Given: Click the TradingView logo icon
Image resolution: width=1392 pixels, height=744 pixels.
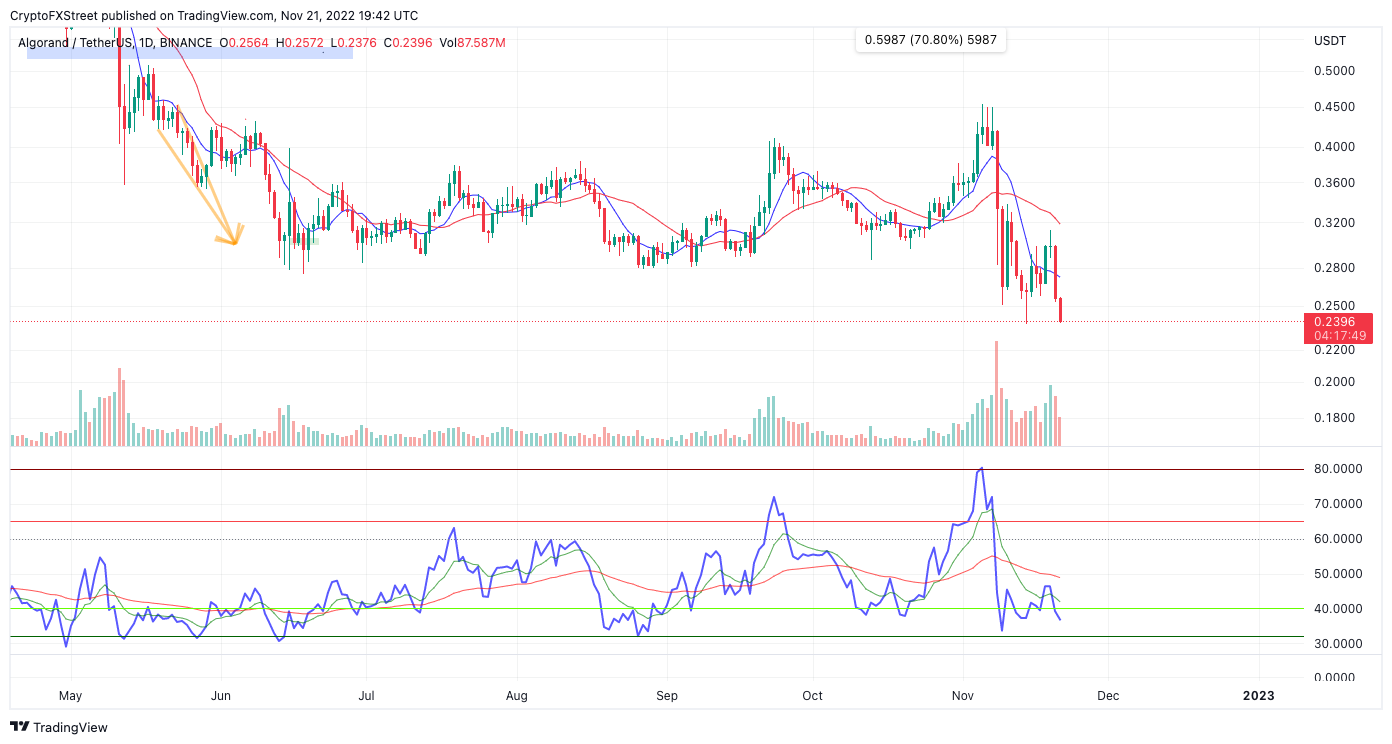Looking at the screenshot, I should pos(19,727).
